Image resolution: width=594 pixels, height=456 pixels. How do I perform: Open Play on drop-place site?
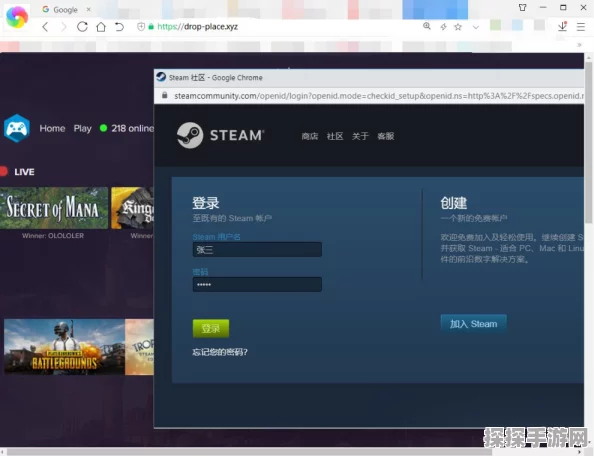click(83, 128)
